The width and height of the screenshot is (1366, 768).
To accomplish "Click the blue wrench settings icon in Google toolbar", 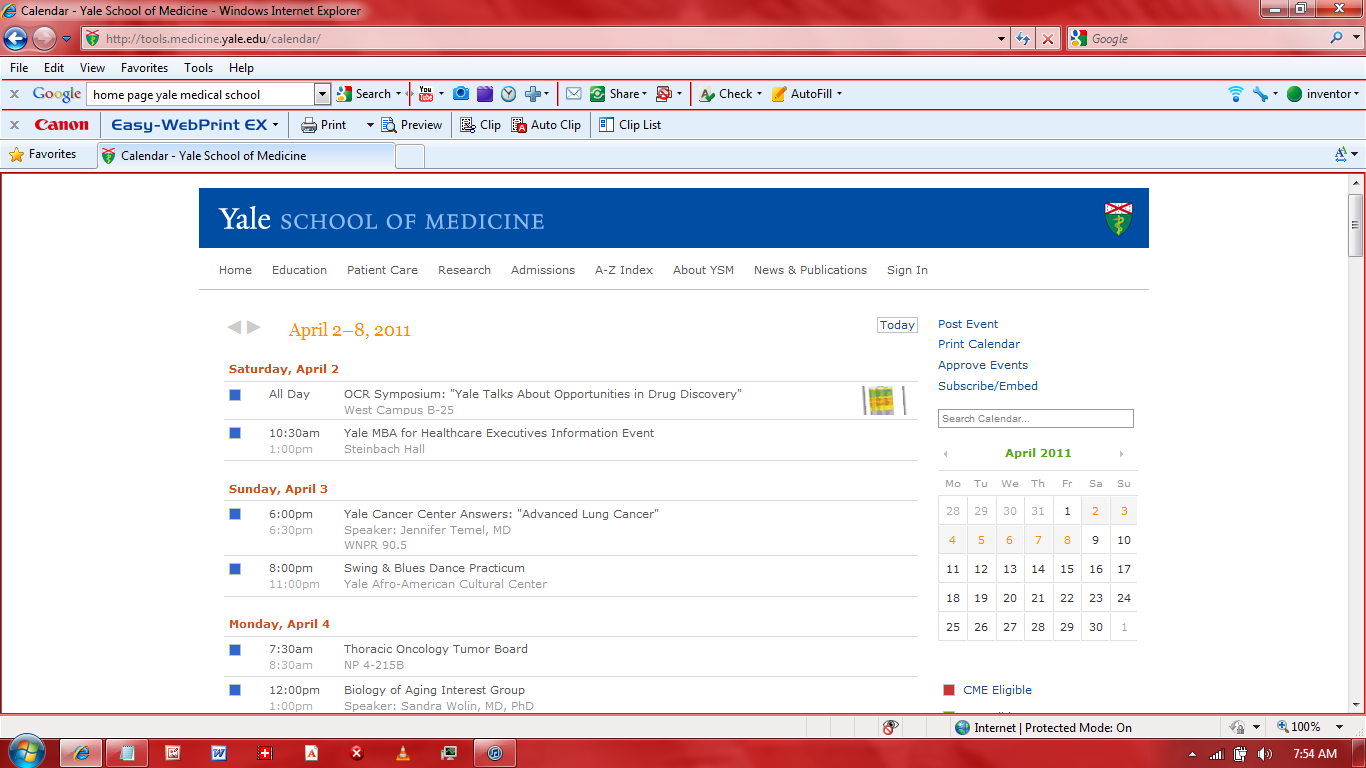I will [x=1260, y=94].
